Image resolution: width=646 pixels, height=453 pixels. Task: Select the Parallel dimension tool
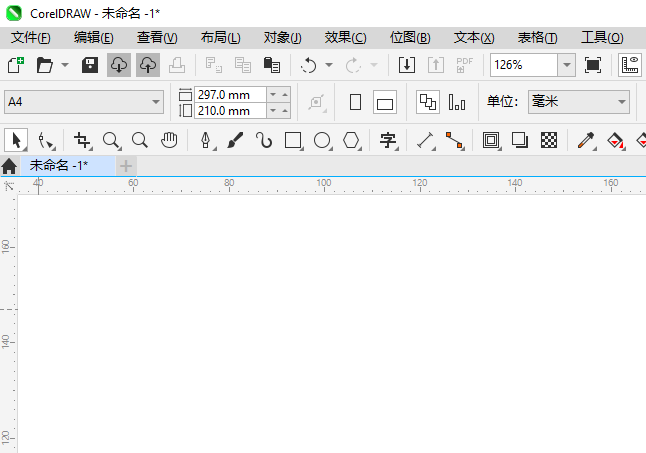426,140
